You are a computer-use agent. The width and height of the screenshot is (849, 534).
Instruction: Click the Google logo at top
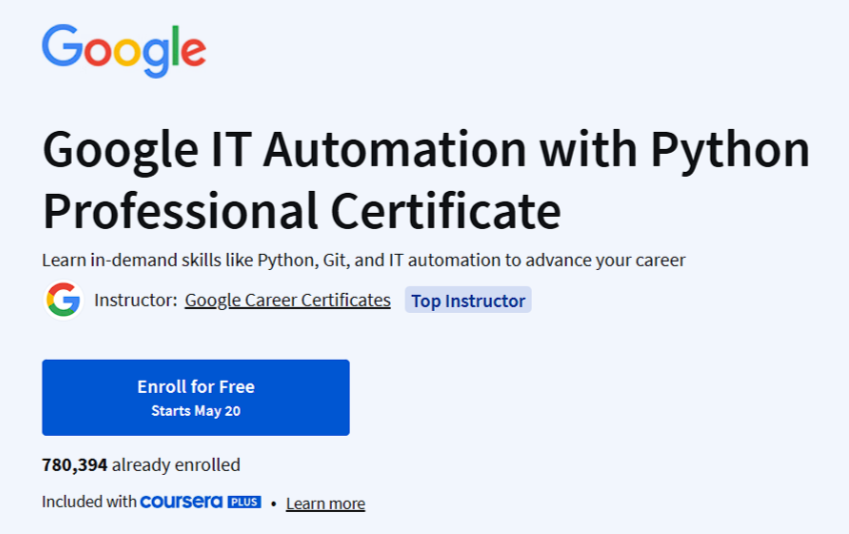(124, 51)
